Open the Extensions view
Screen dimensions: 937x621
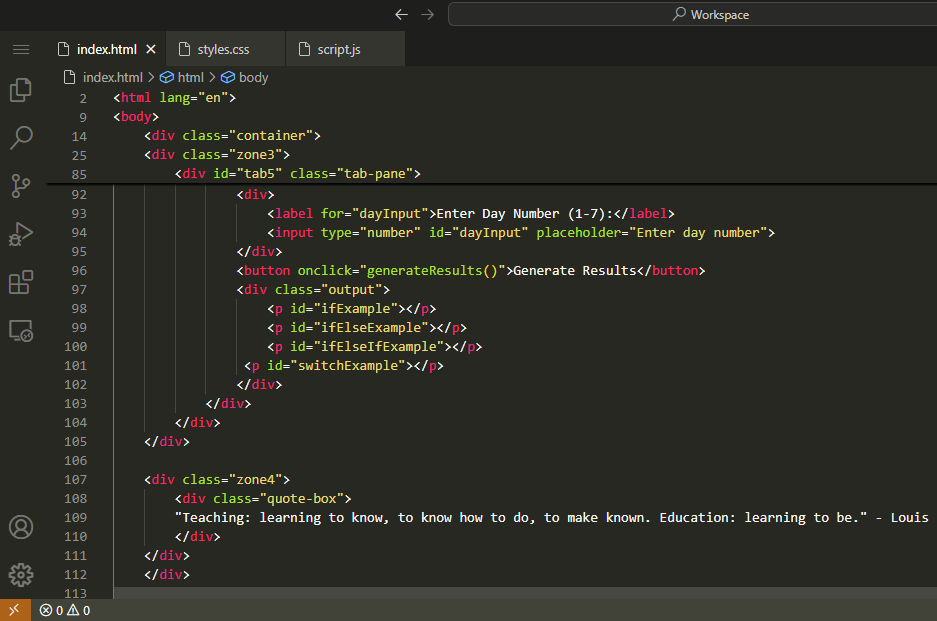pos(21,283)
